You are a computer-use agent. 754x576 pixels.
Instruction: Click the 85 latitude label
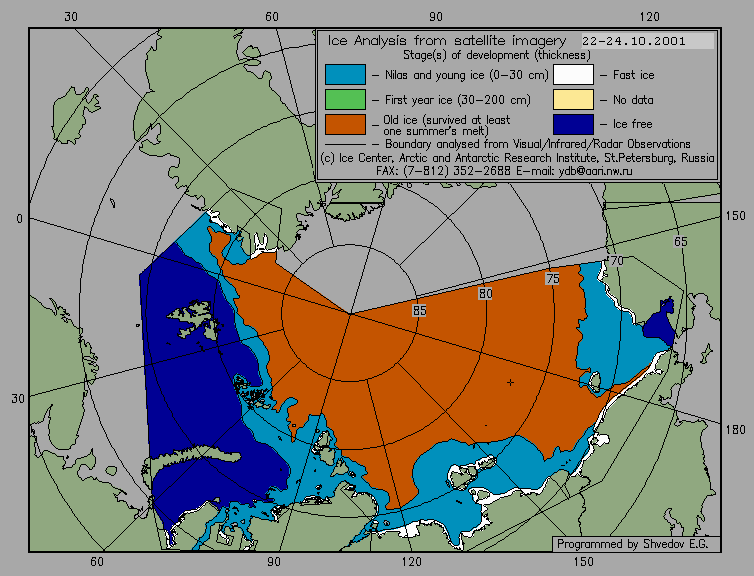click(419, 311)
